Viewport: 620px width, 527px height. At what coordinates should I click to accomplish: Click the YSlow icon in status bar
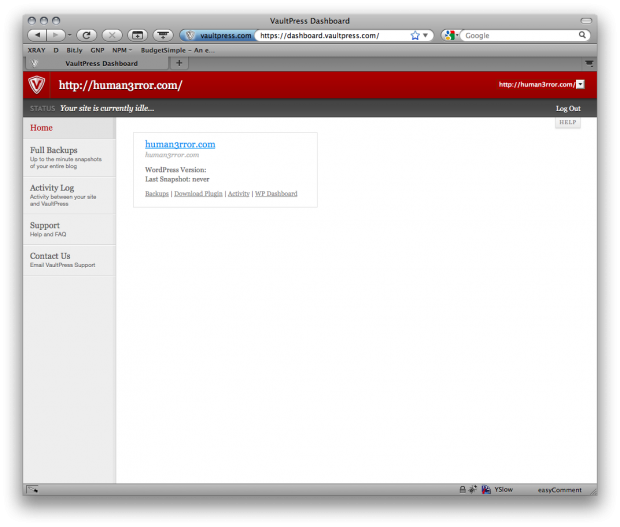(486, 489)
